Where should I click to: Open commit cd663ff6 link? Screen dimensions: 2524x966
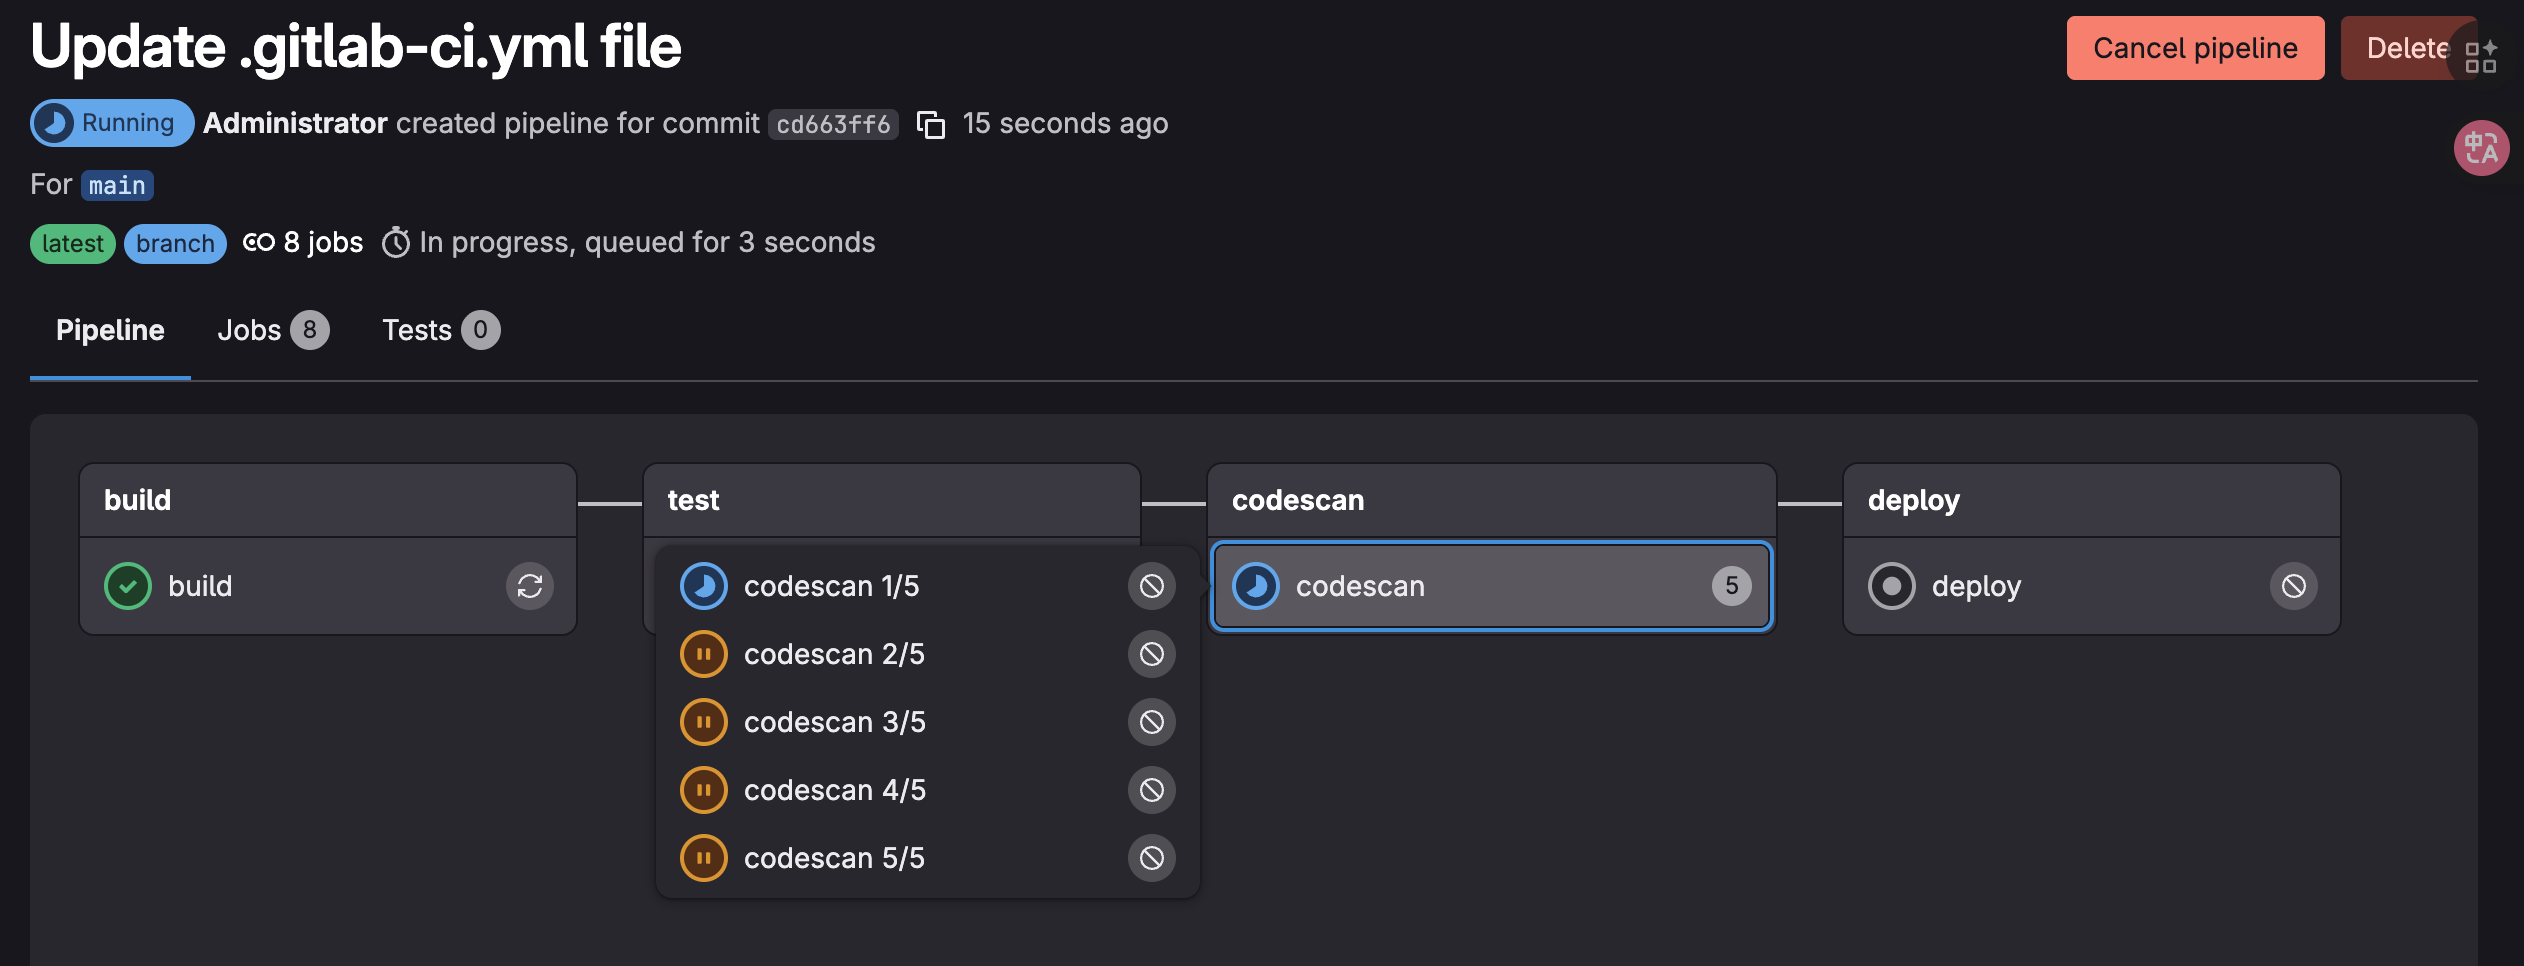833,124
